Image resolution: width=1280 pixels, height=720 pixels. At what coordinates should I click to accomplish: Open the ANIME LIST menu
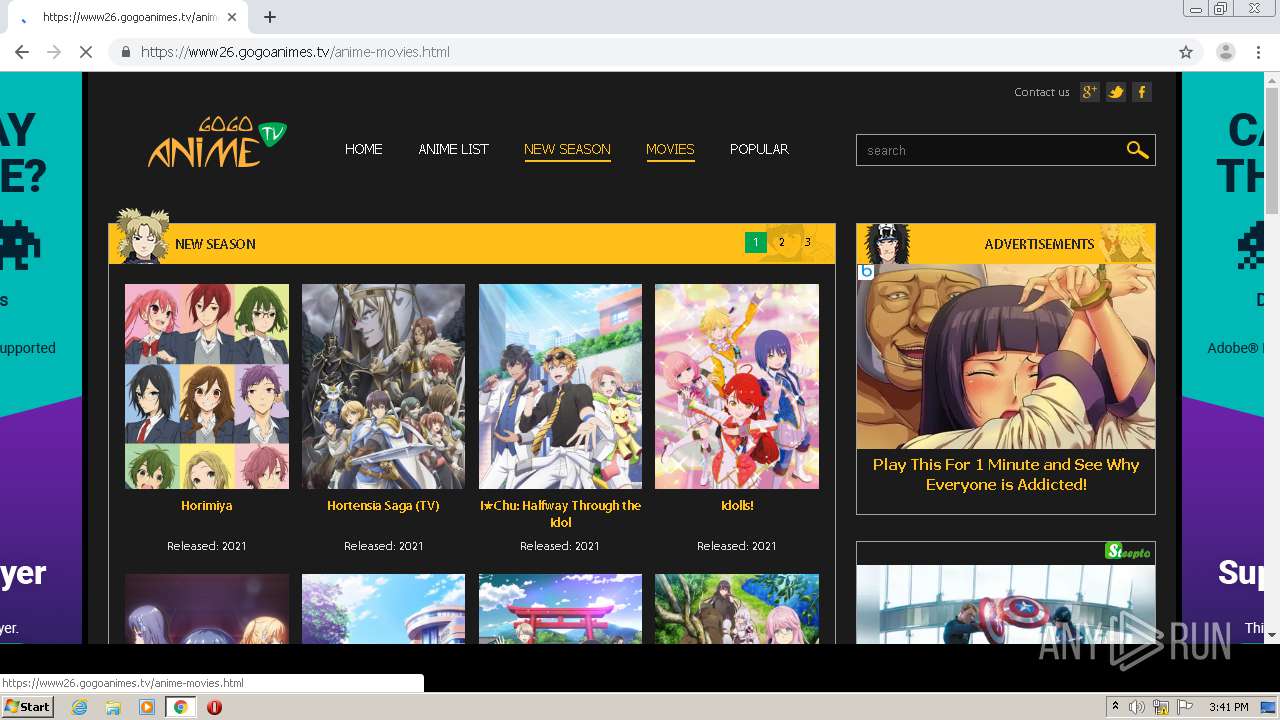click(454, 149)
